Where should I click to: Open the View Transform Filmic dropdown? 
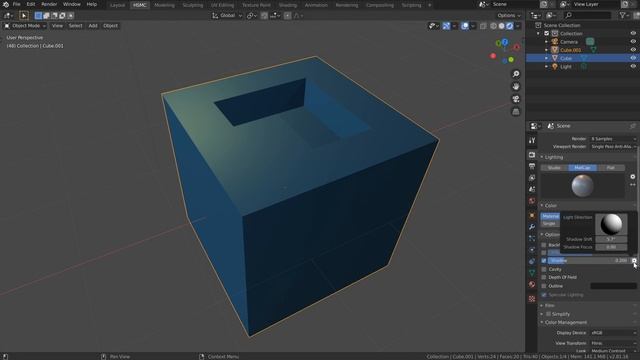coord(613,343)
